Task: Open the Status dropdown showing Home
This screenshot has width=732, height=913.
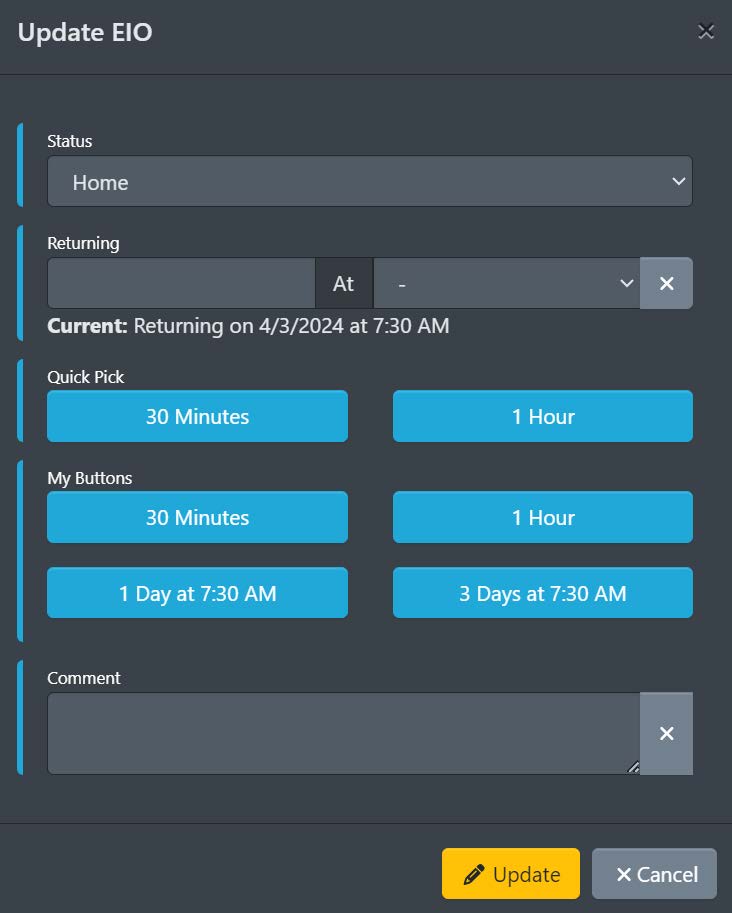Action: coord(369,182)
